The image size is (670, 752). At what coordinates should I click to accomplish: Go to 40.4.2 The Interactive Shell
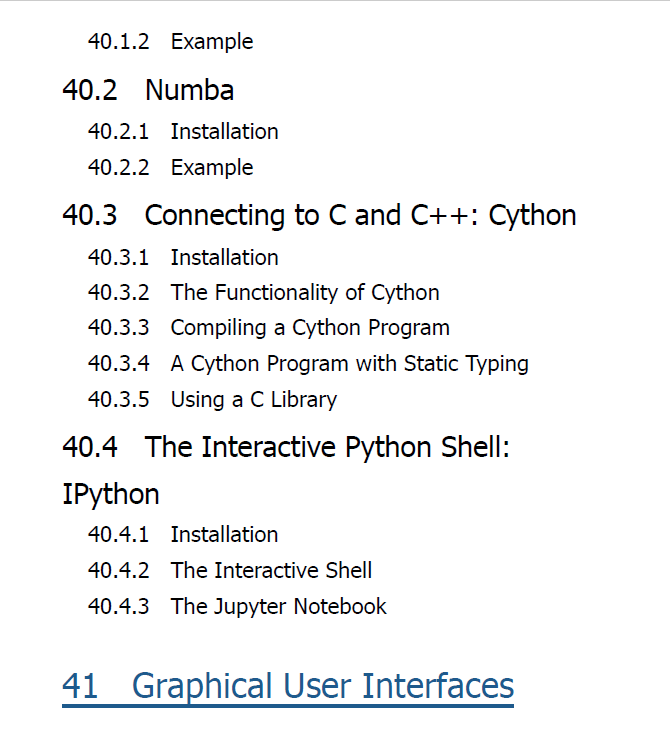230,571
